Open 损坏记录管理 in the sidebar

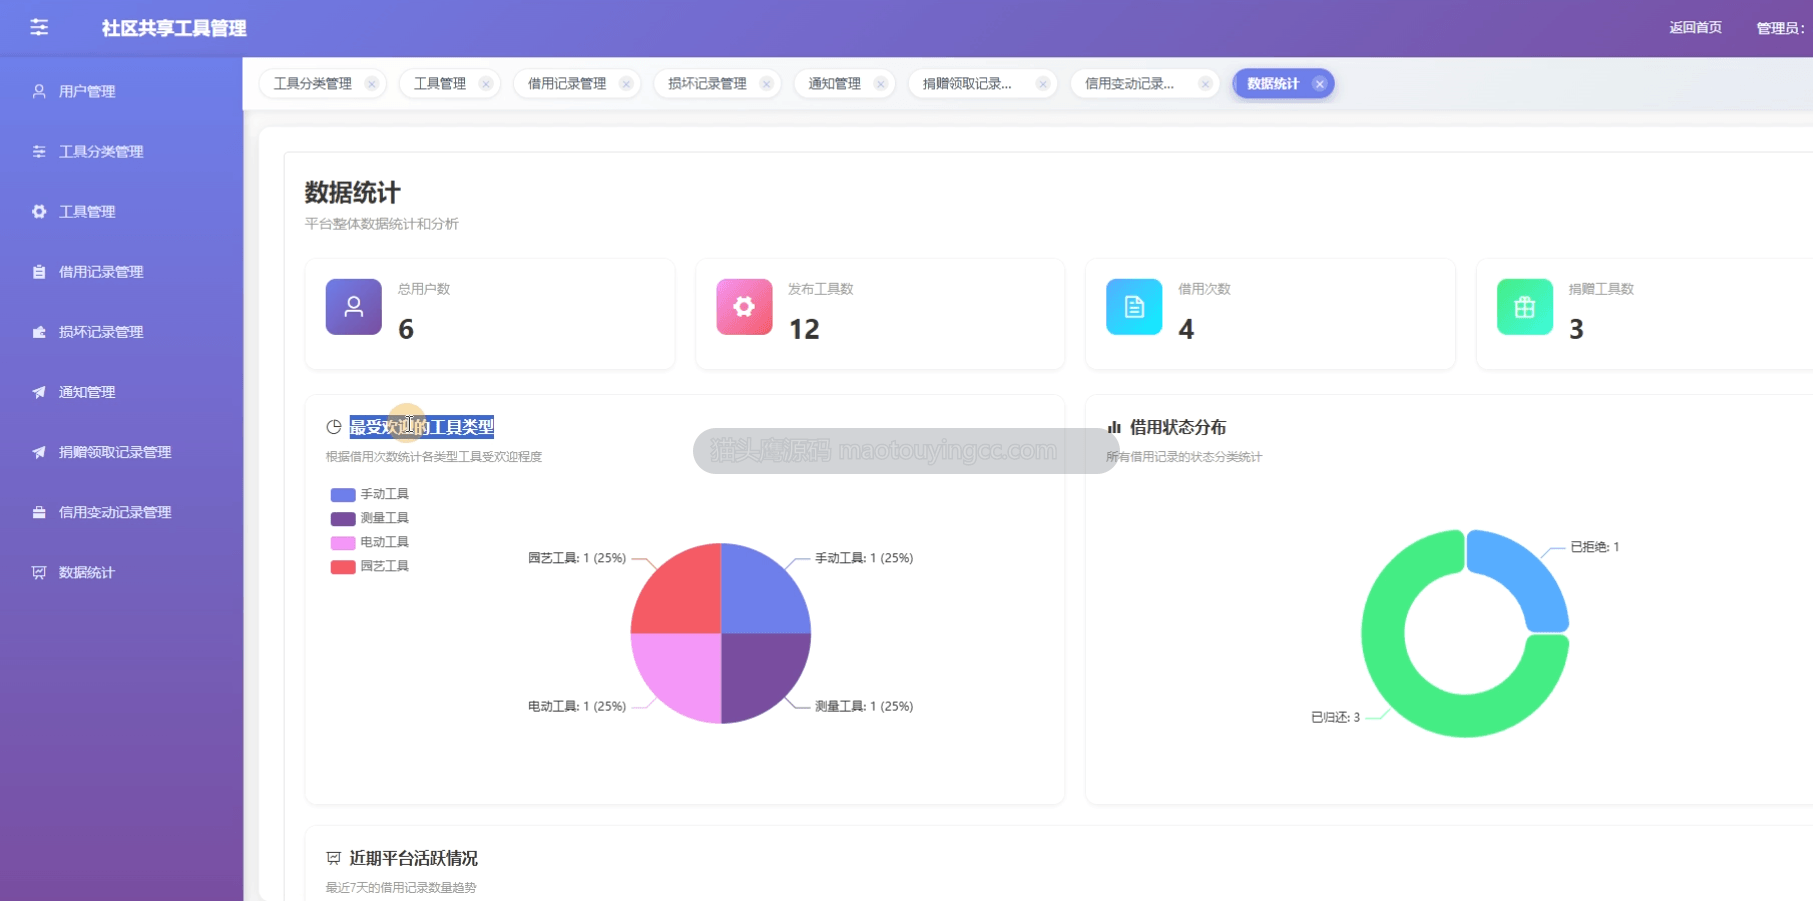point(121,332)
